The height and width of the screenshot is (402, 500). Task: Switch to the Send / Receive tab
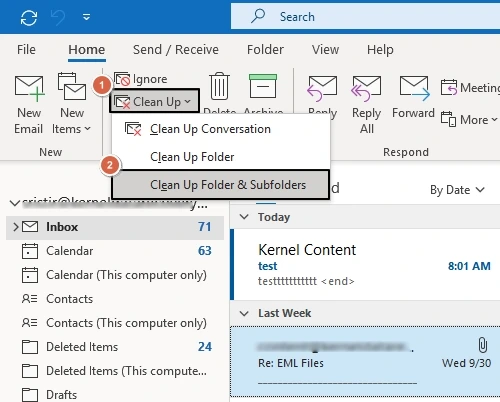pos(176,50)
